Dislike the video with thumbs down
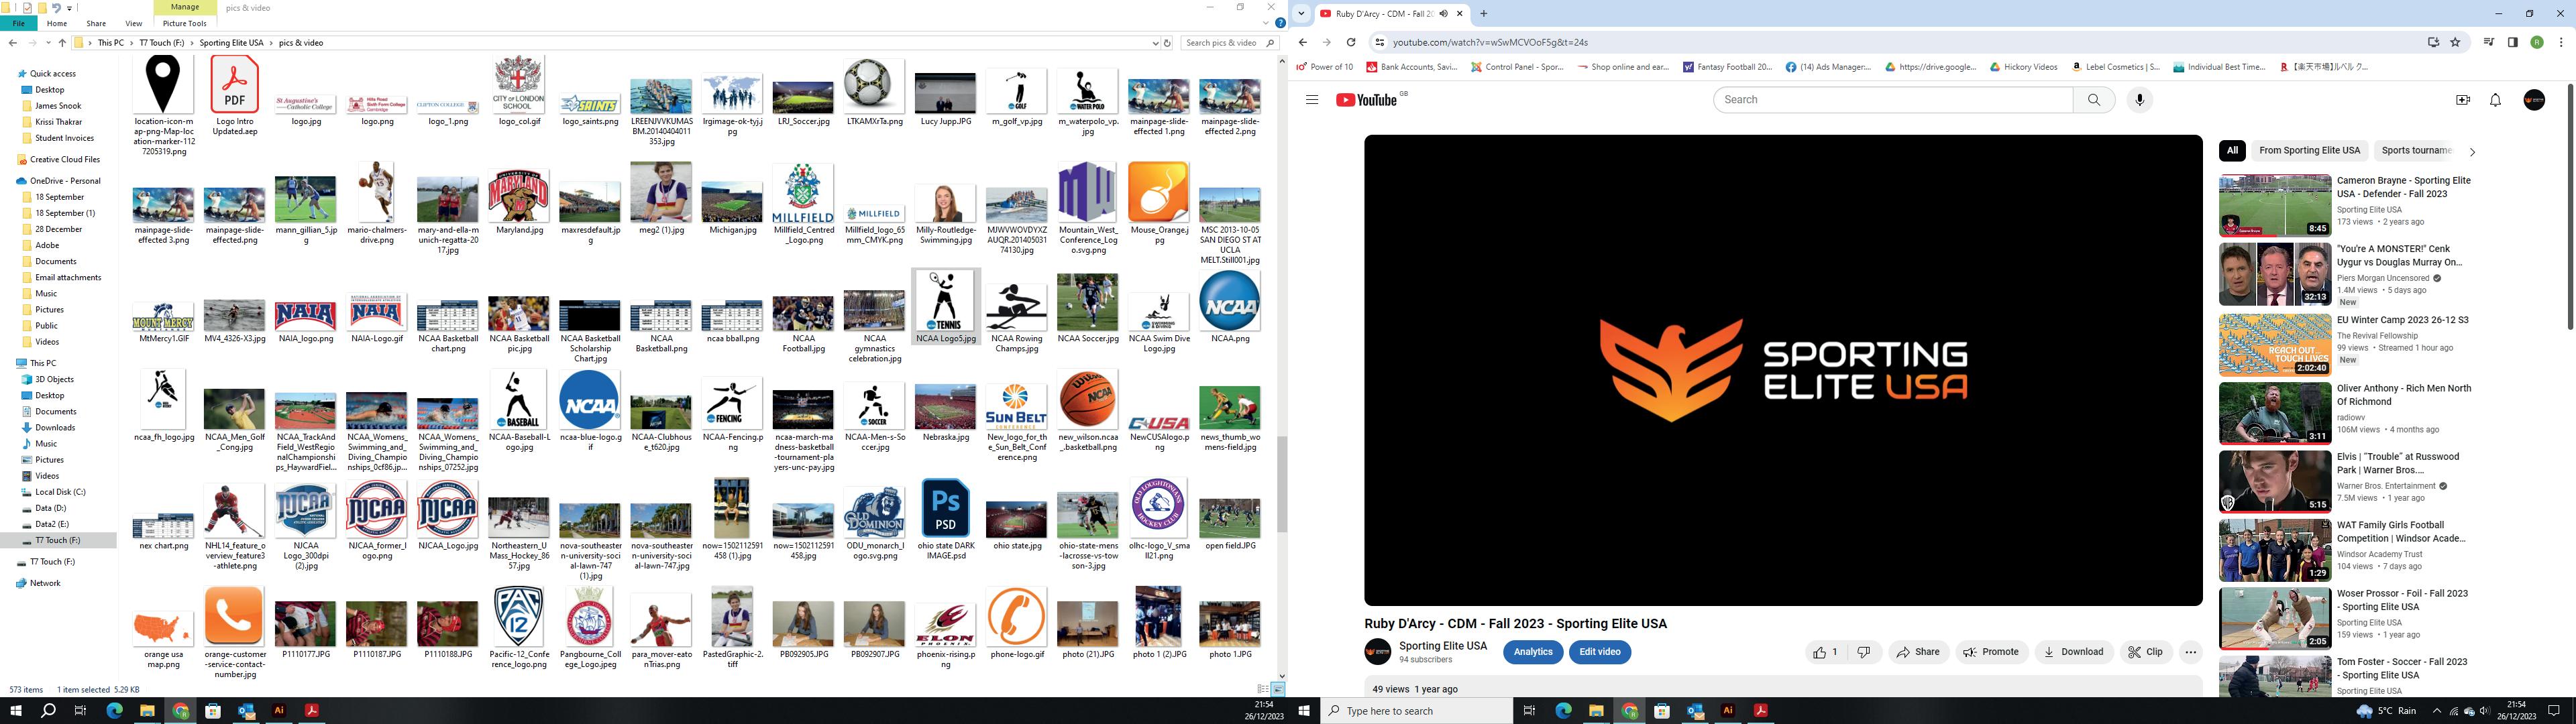The image size is (2576, 724). pos(1864,652)
